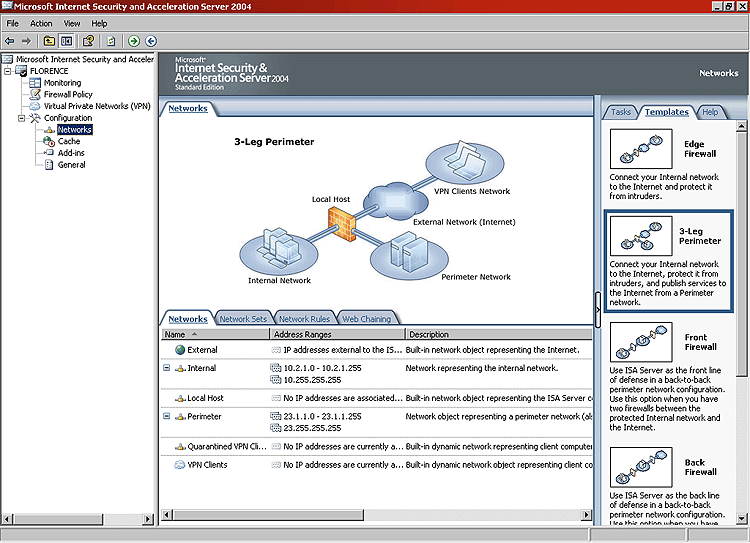Click the templates pane scroll down arrow
This screenshot has height=543, width=750.
pos(741,519)
